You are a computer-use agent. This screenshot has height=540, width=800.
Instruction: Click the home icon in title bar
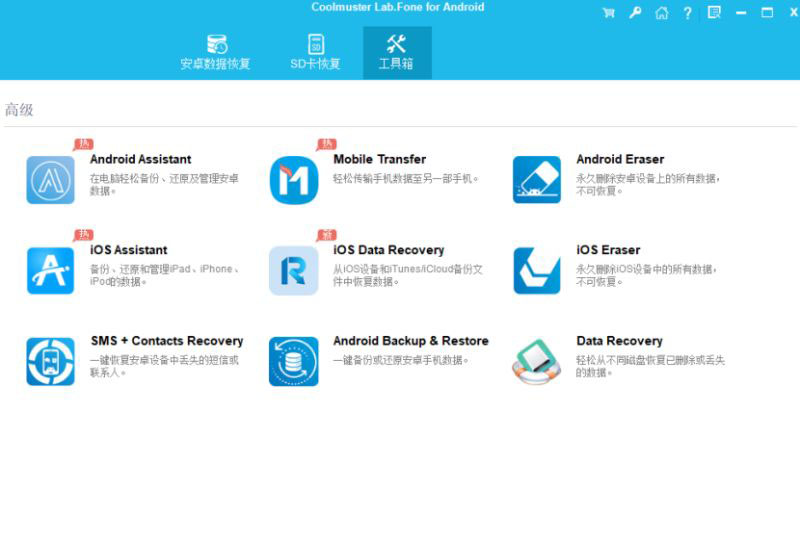click(661, 13)
